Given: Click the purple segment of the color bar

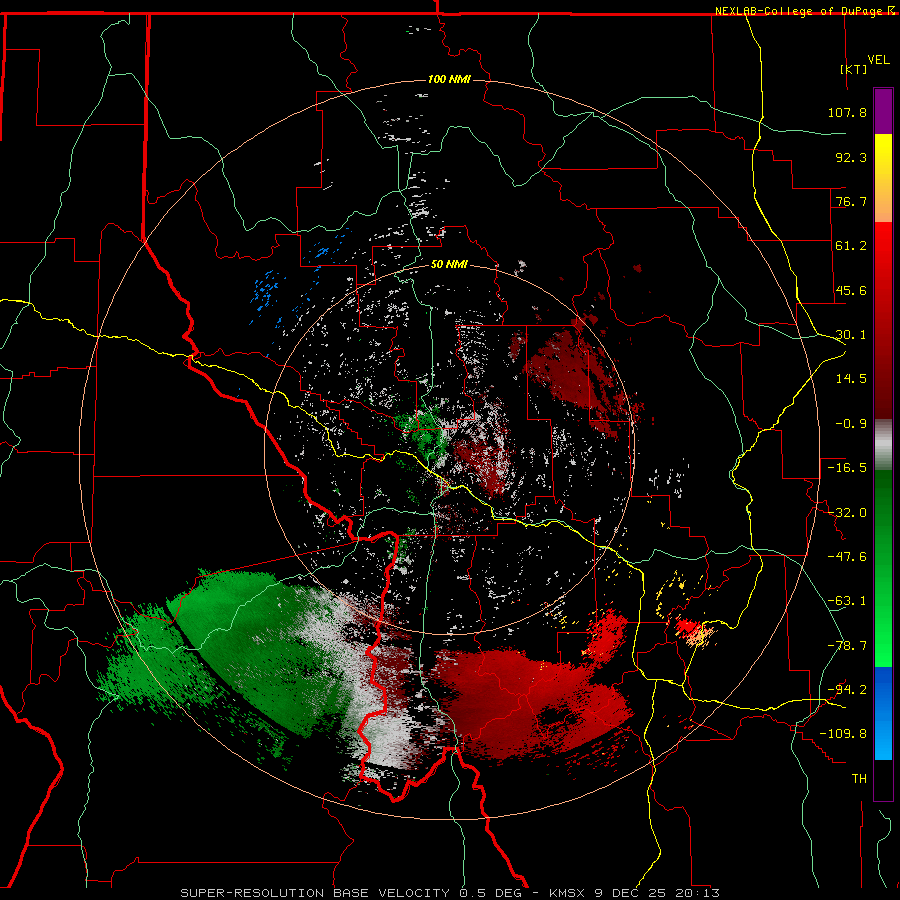Looking at the screenshot, I should tap(883, 111).
